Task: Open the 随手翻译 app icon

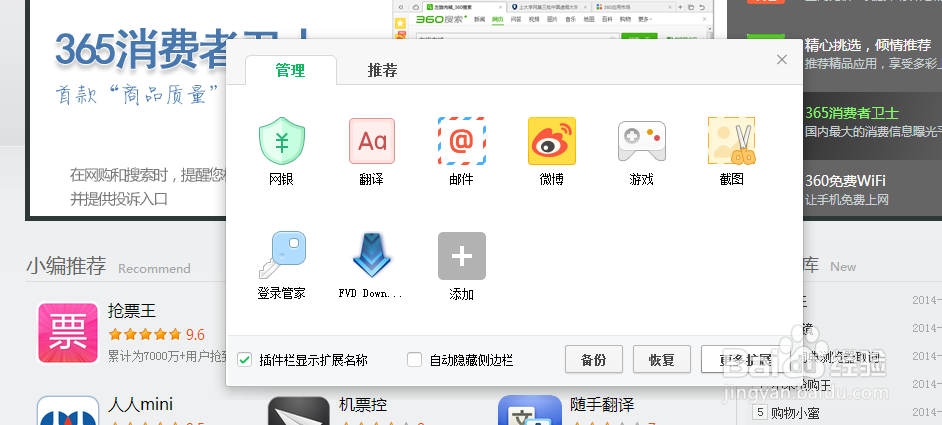Action: click(x=530, y=411)
